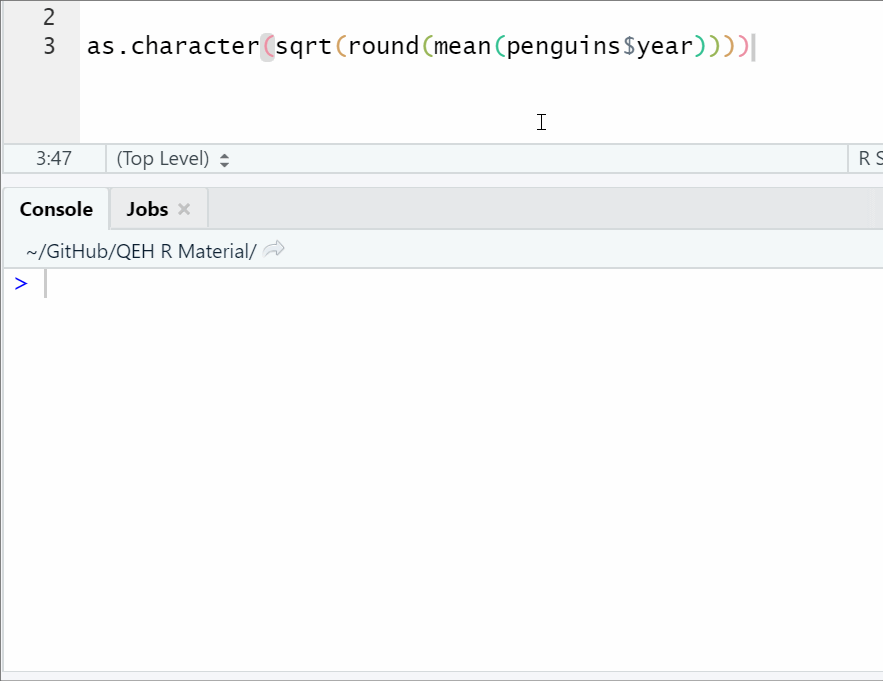Image resolution: width=883 pixels, height=681 pixels.
Task: Click line number 3 in the gutter
Action: [x=49, y=46]
